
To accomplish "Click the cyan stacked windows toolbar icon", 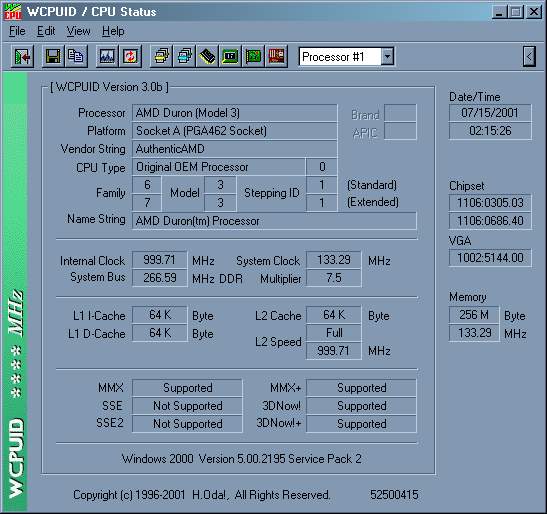I will click(185, 56).
